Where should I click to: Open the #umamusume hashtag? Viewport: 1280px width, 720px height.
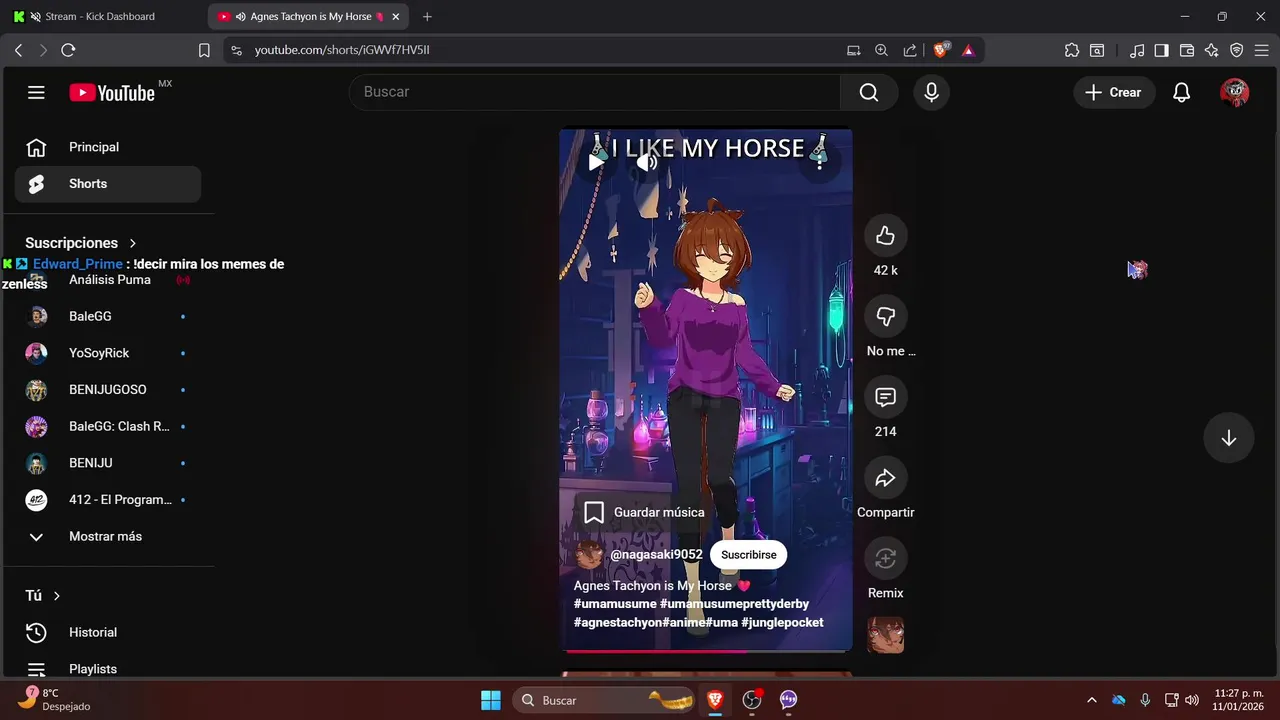(x=615, y=604)
